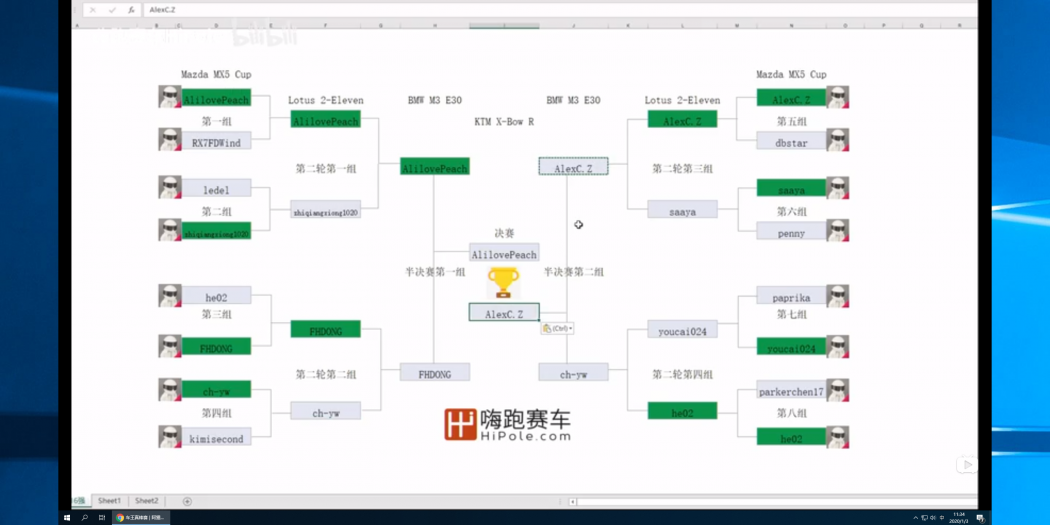Viewport: 1050px width, 525px height.
Task: Select the FHDONG semifinal cell
Action: [x=435, y=372]
